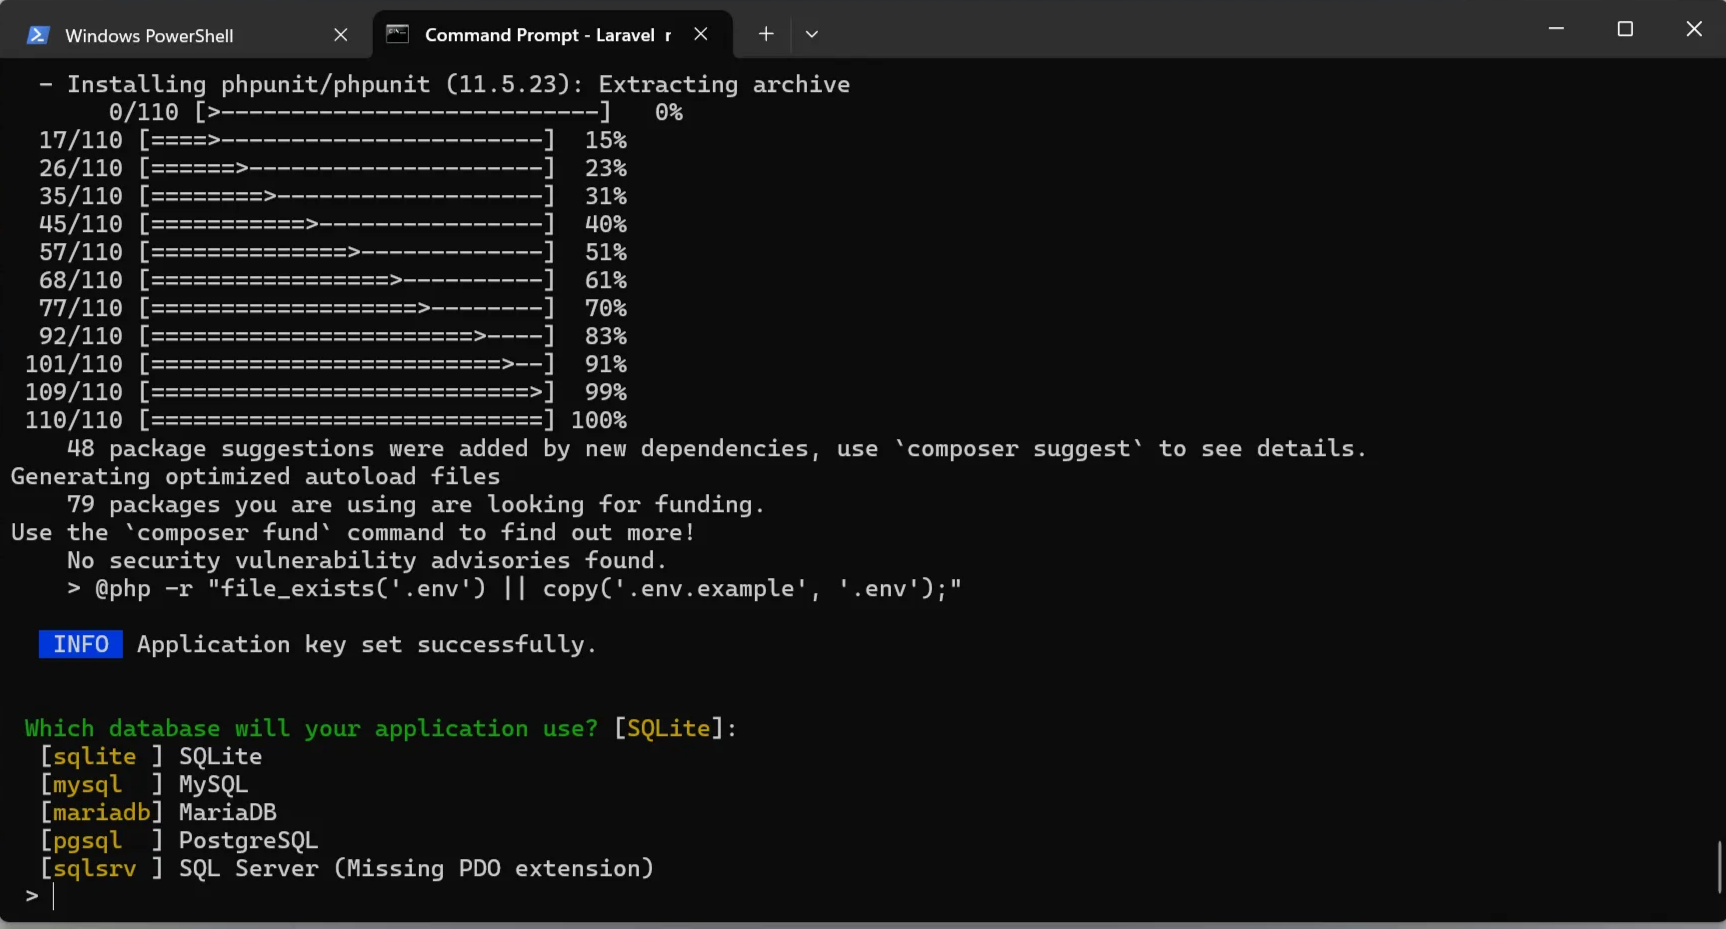
Task: Click '48 package suggestions were added' line
Action: coord(717,449)
